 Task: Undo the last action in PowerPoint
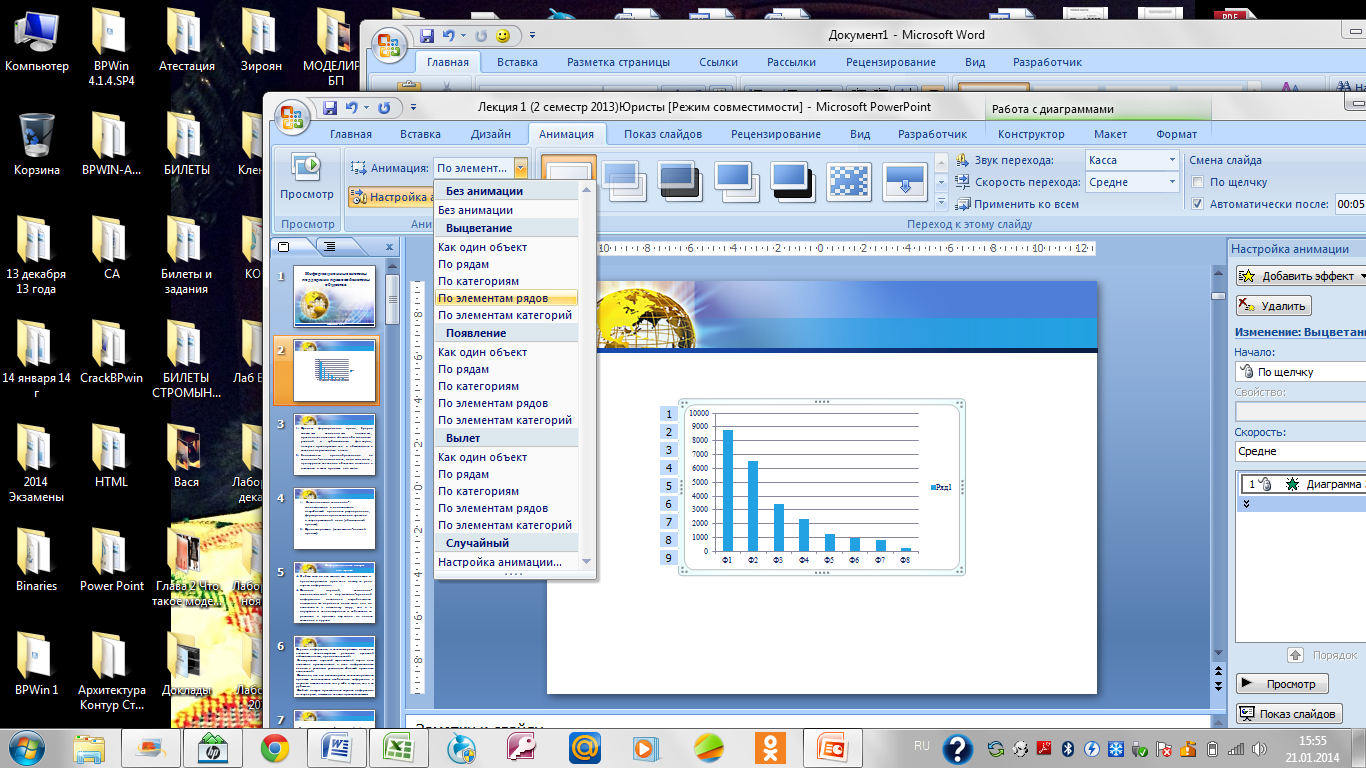pyautogui.click(x=351, y=107)
